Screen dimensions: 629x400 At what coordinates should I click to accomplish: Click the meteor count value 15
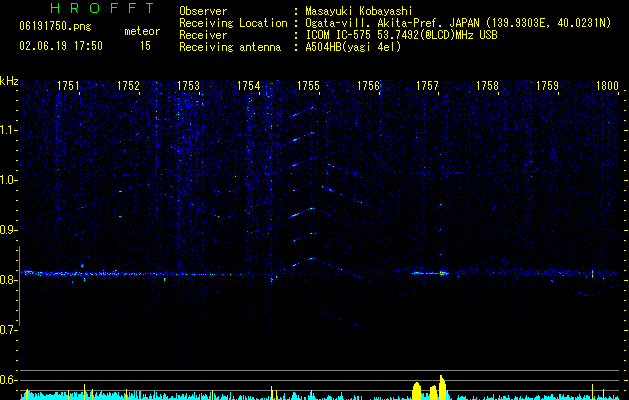point(145,46)
